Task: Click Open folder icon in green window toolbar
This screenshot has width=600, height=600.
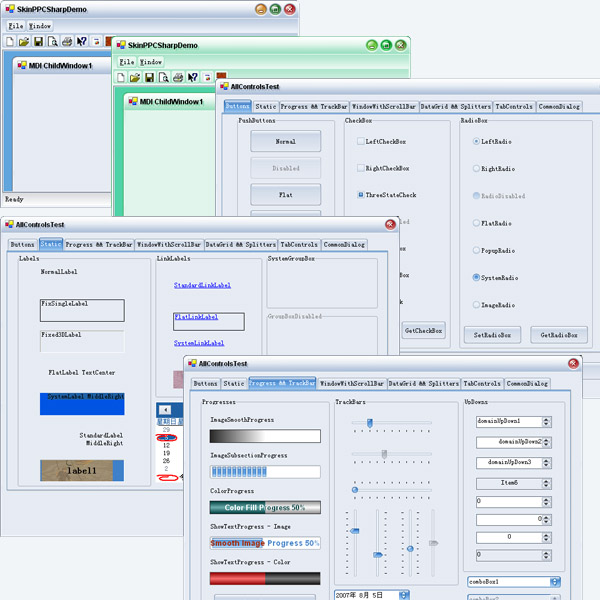Action: (135, 78)
